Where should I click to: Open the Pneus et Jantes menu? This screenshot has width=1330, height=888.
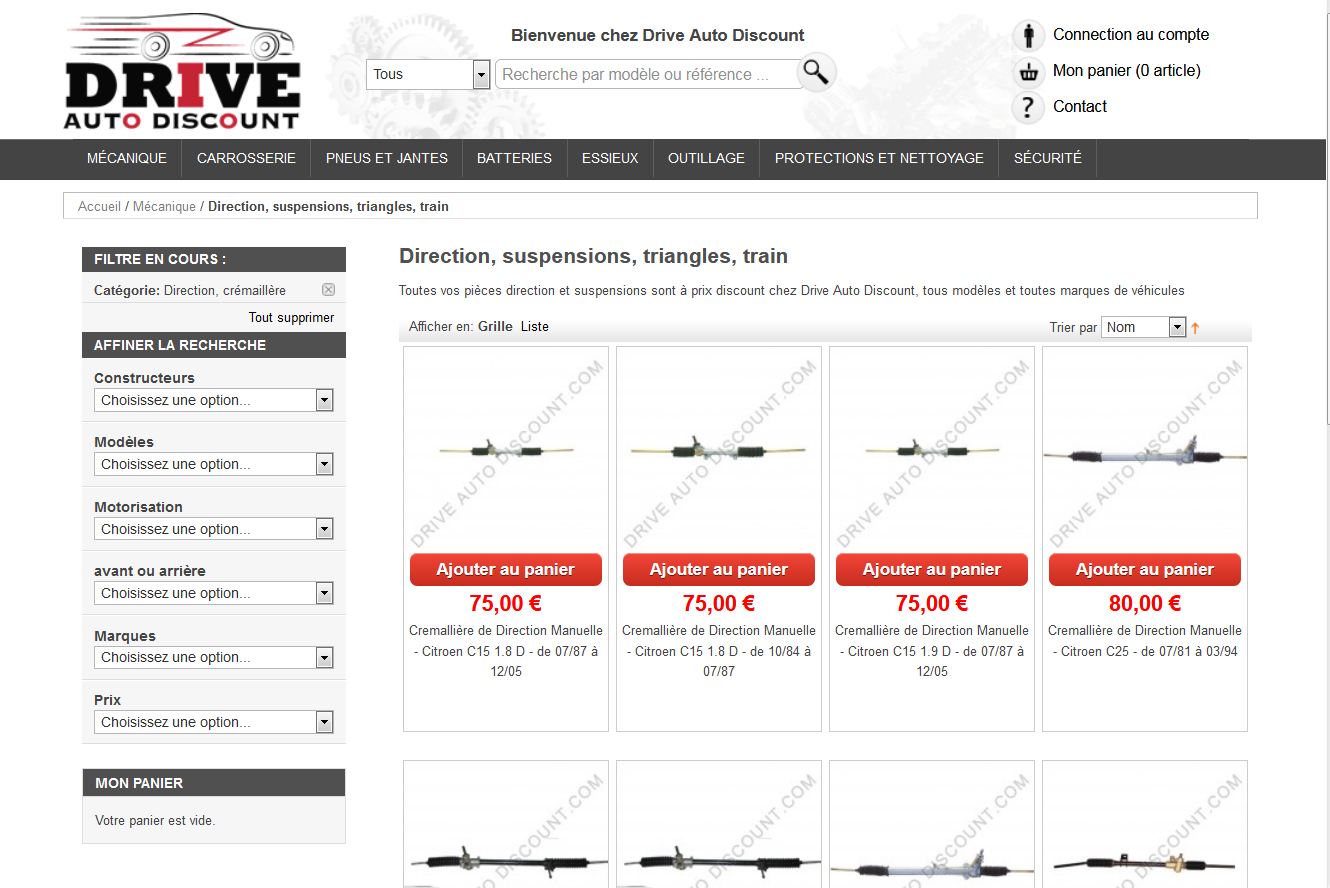pos(387,158)
